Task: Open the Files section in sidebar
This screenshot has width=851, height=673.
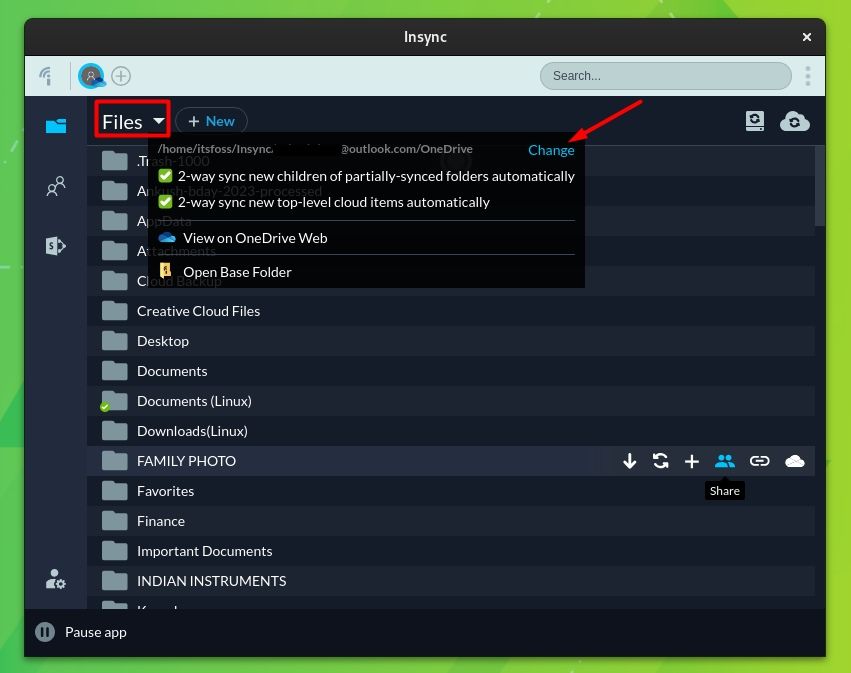Action: tap(56, 126)
